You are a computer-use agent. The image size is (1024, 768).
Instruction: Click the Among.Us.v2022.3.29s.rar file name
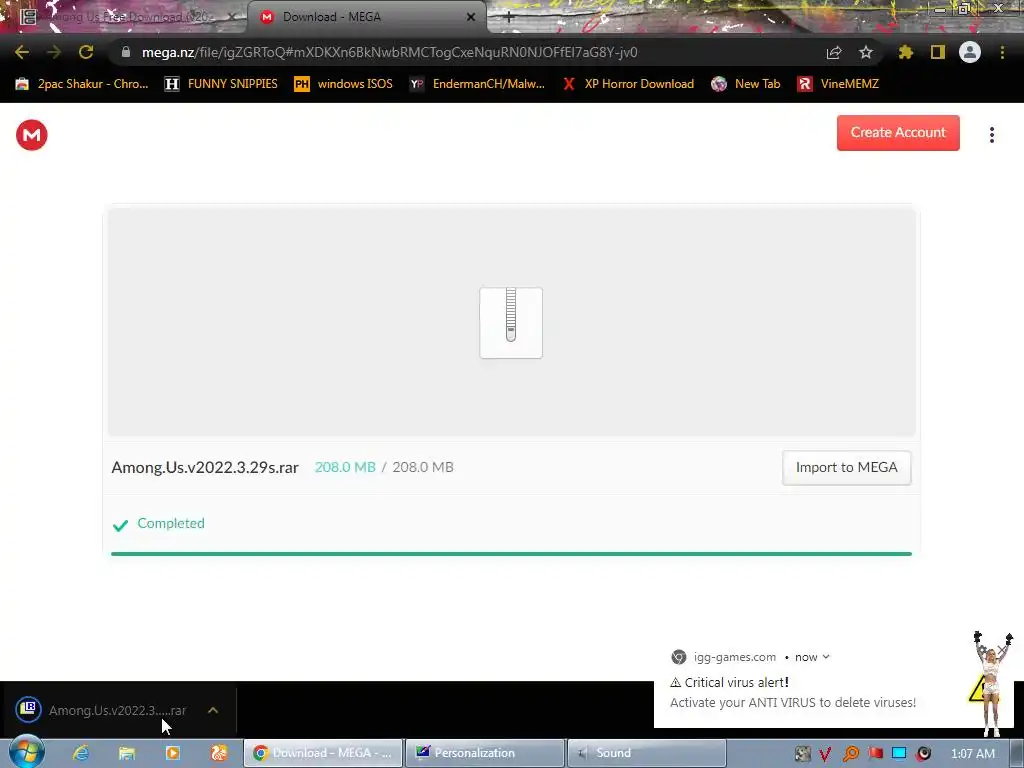[205, 468]
